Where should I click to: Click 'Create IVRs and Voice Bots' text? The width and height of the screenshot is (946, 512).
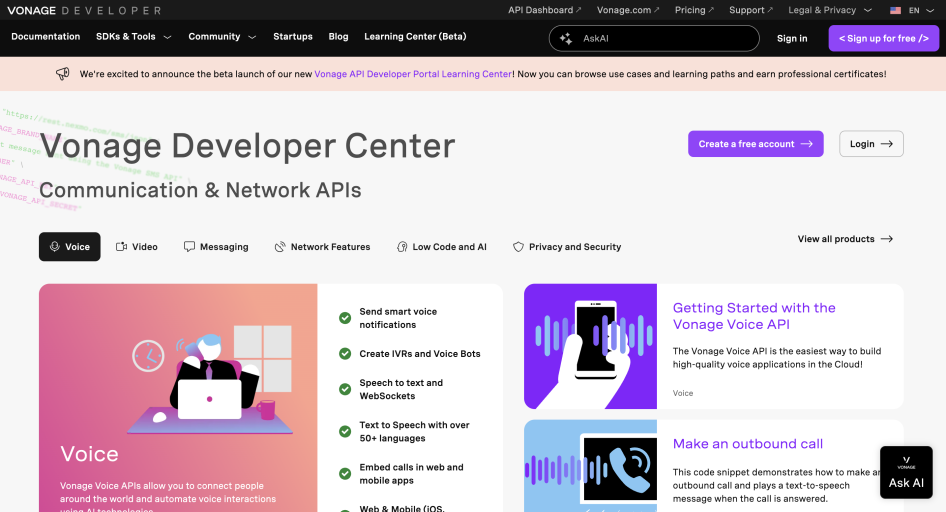[x=420, y=354]
